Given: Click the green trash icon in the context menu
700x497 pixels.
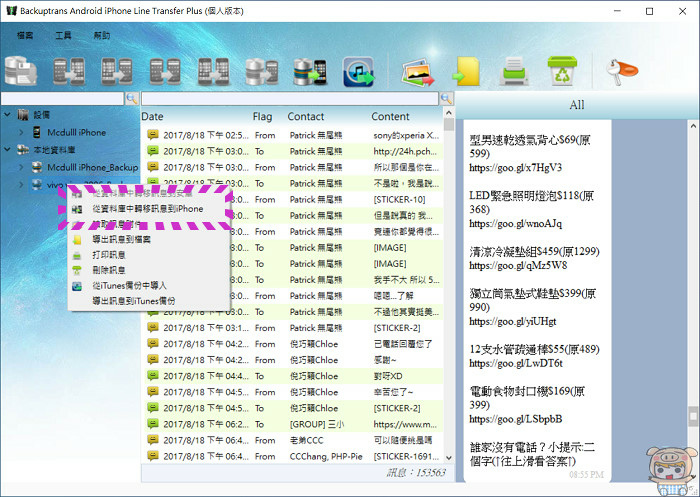Looking at the screenshot, I should (x=77, y=270).
